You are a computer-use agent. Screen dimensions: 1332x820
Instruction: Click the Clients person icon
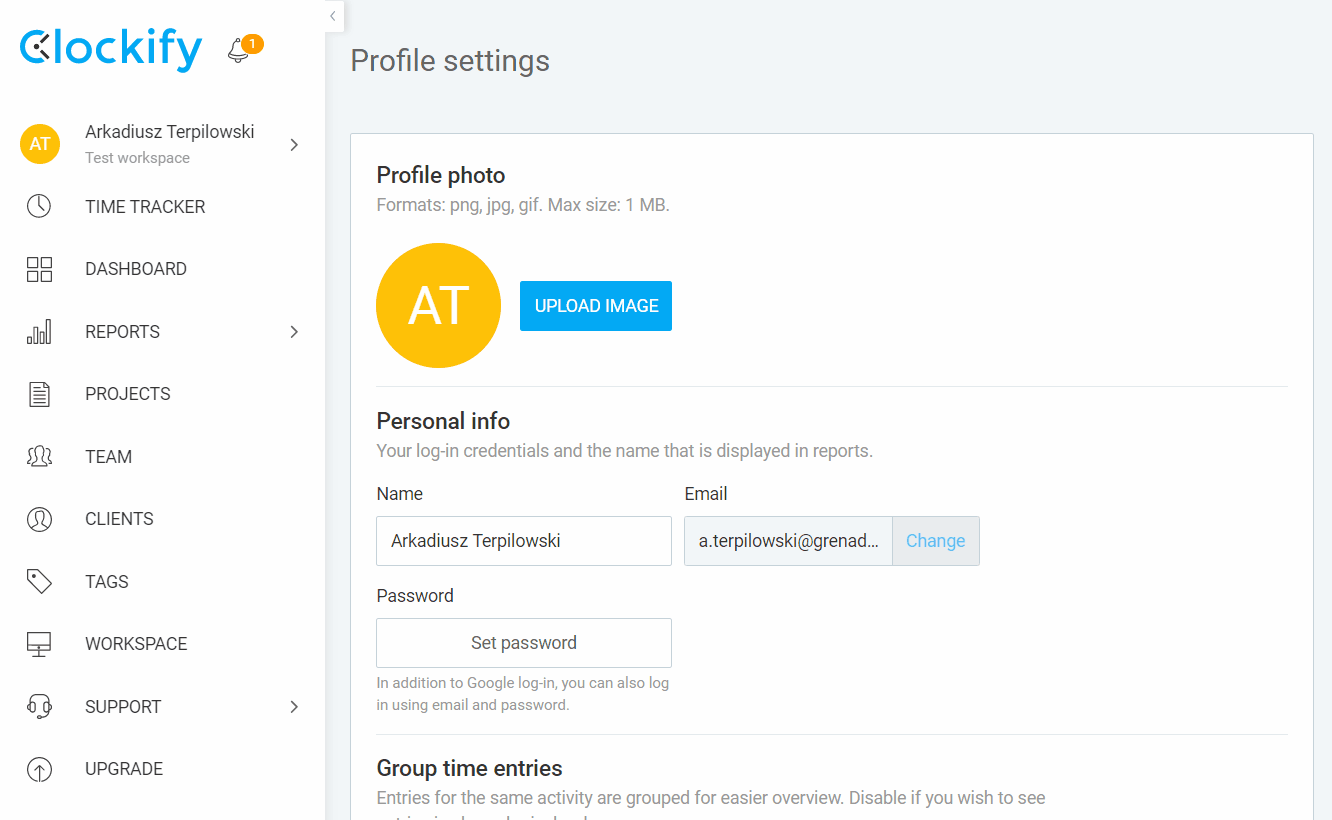[x=39, y=519]
